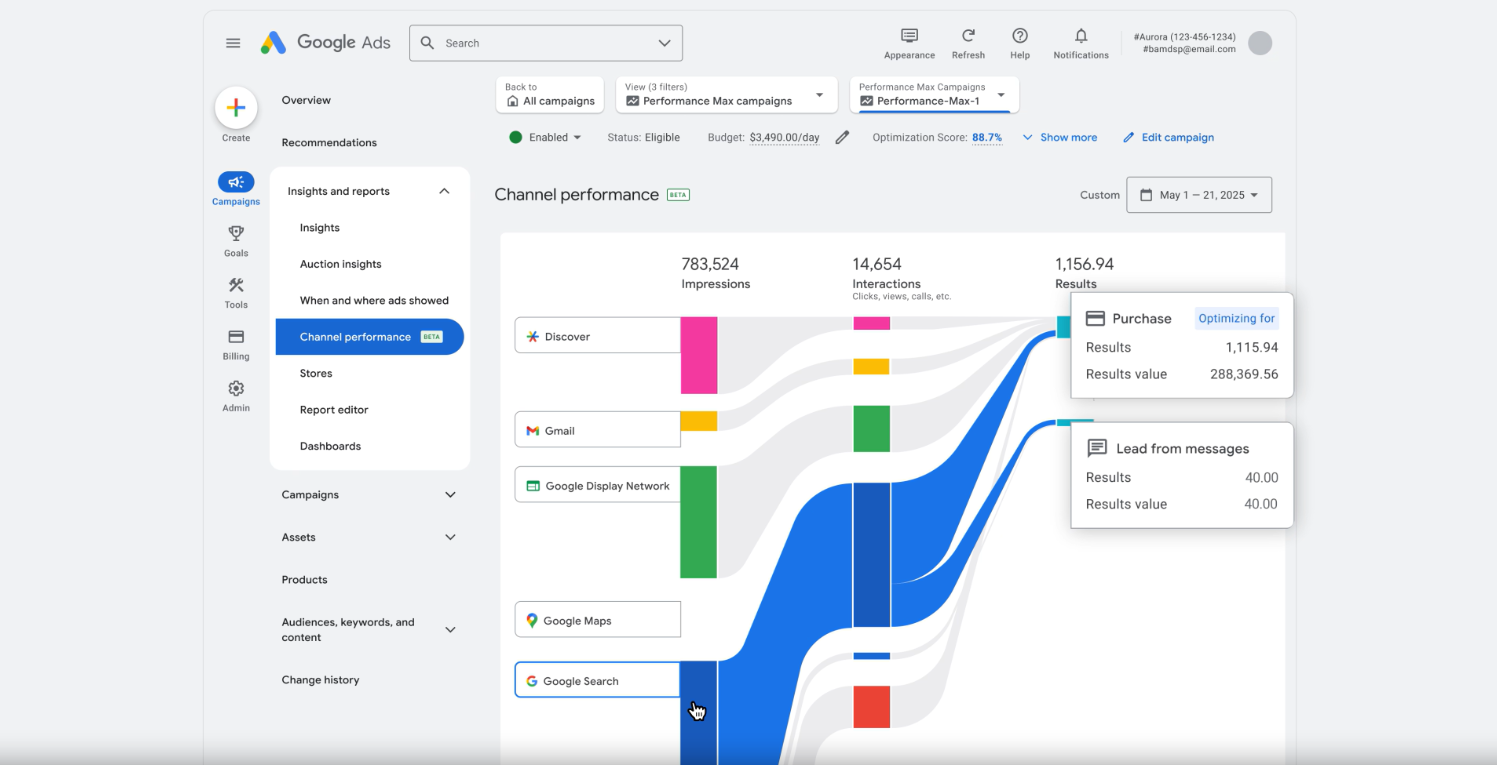Select the Gmail channel box
Image resolution: width=1497 pixels, height=765 pixels.
click(x=598, y=429)
